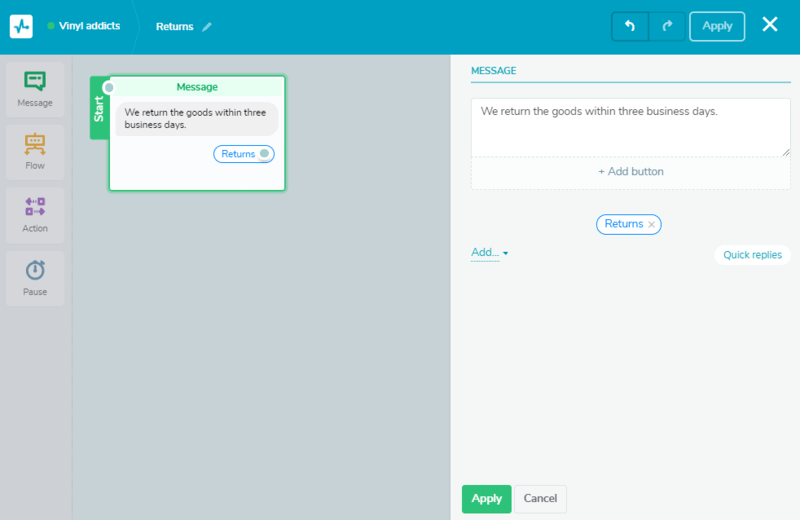Screen dimensions: 800x520
Task: Undo the last change
Action: pos(630,26)
